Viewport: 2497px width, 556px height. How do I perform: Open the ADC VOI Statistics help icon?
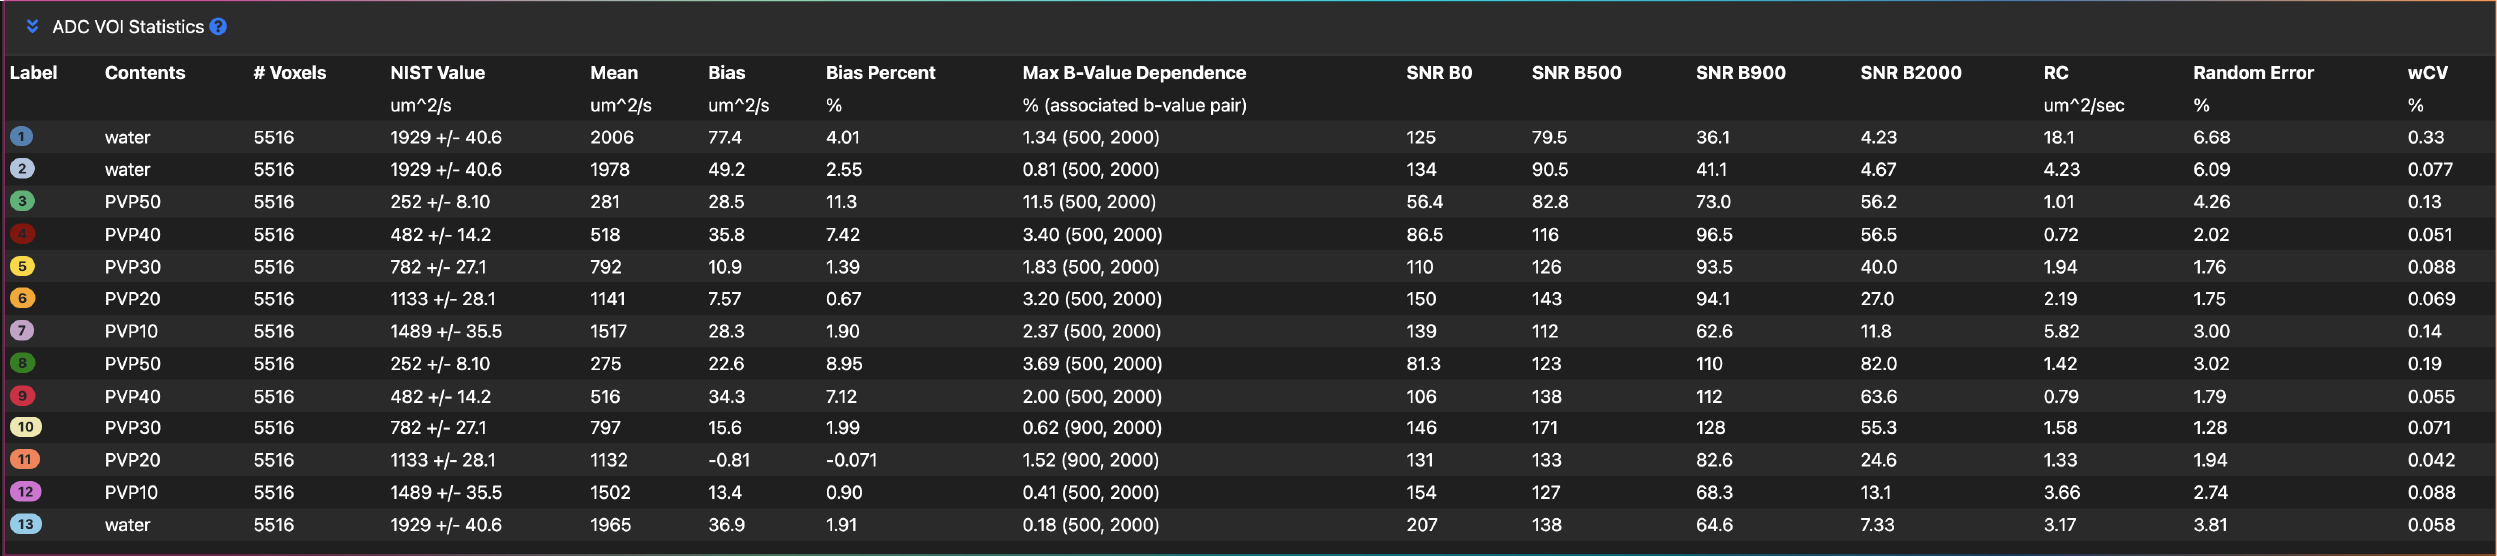click(x=218, y=27)
